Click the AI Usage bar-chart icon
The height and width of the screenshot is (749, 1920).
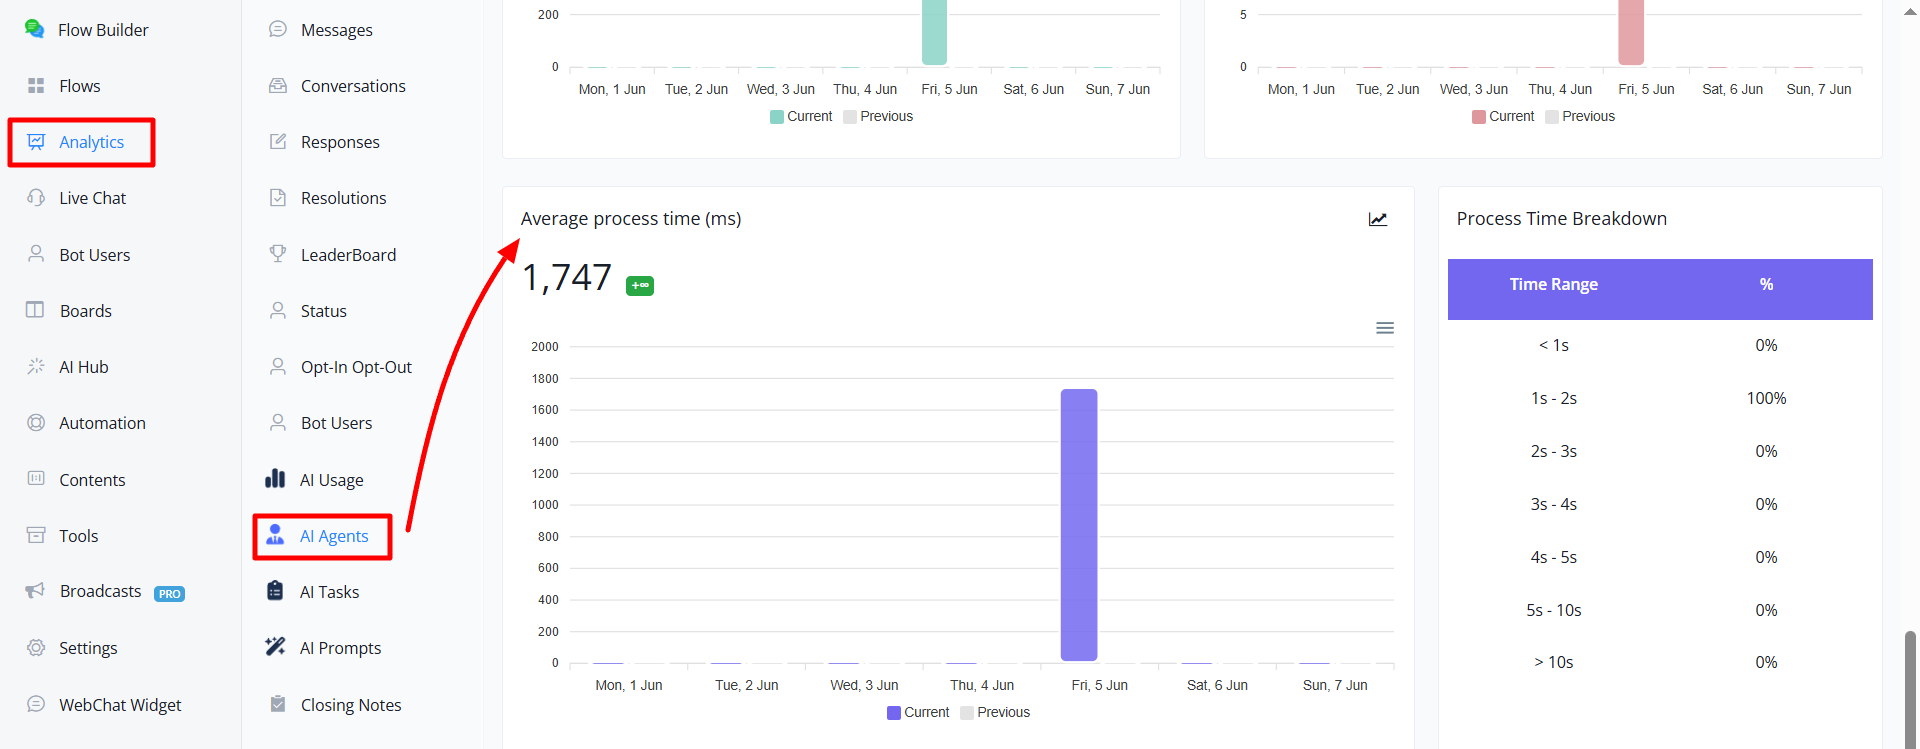click(x=275, y=479)
